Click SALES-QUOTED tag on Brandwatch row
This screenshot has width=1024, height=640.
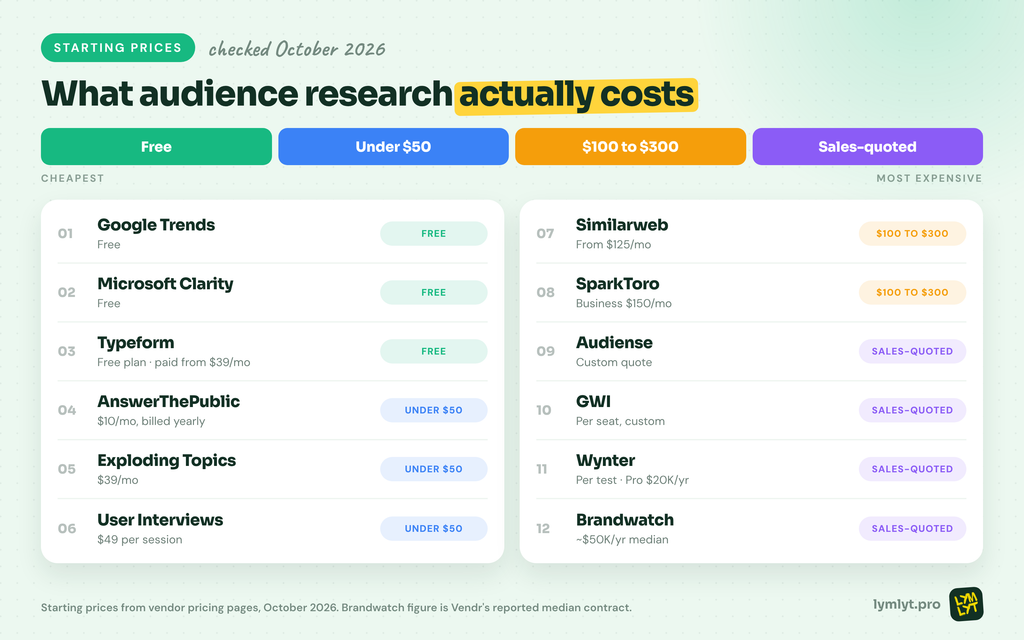pyautogui.click(x=912, y=528)
